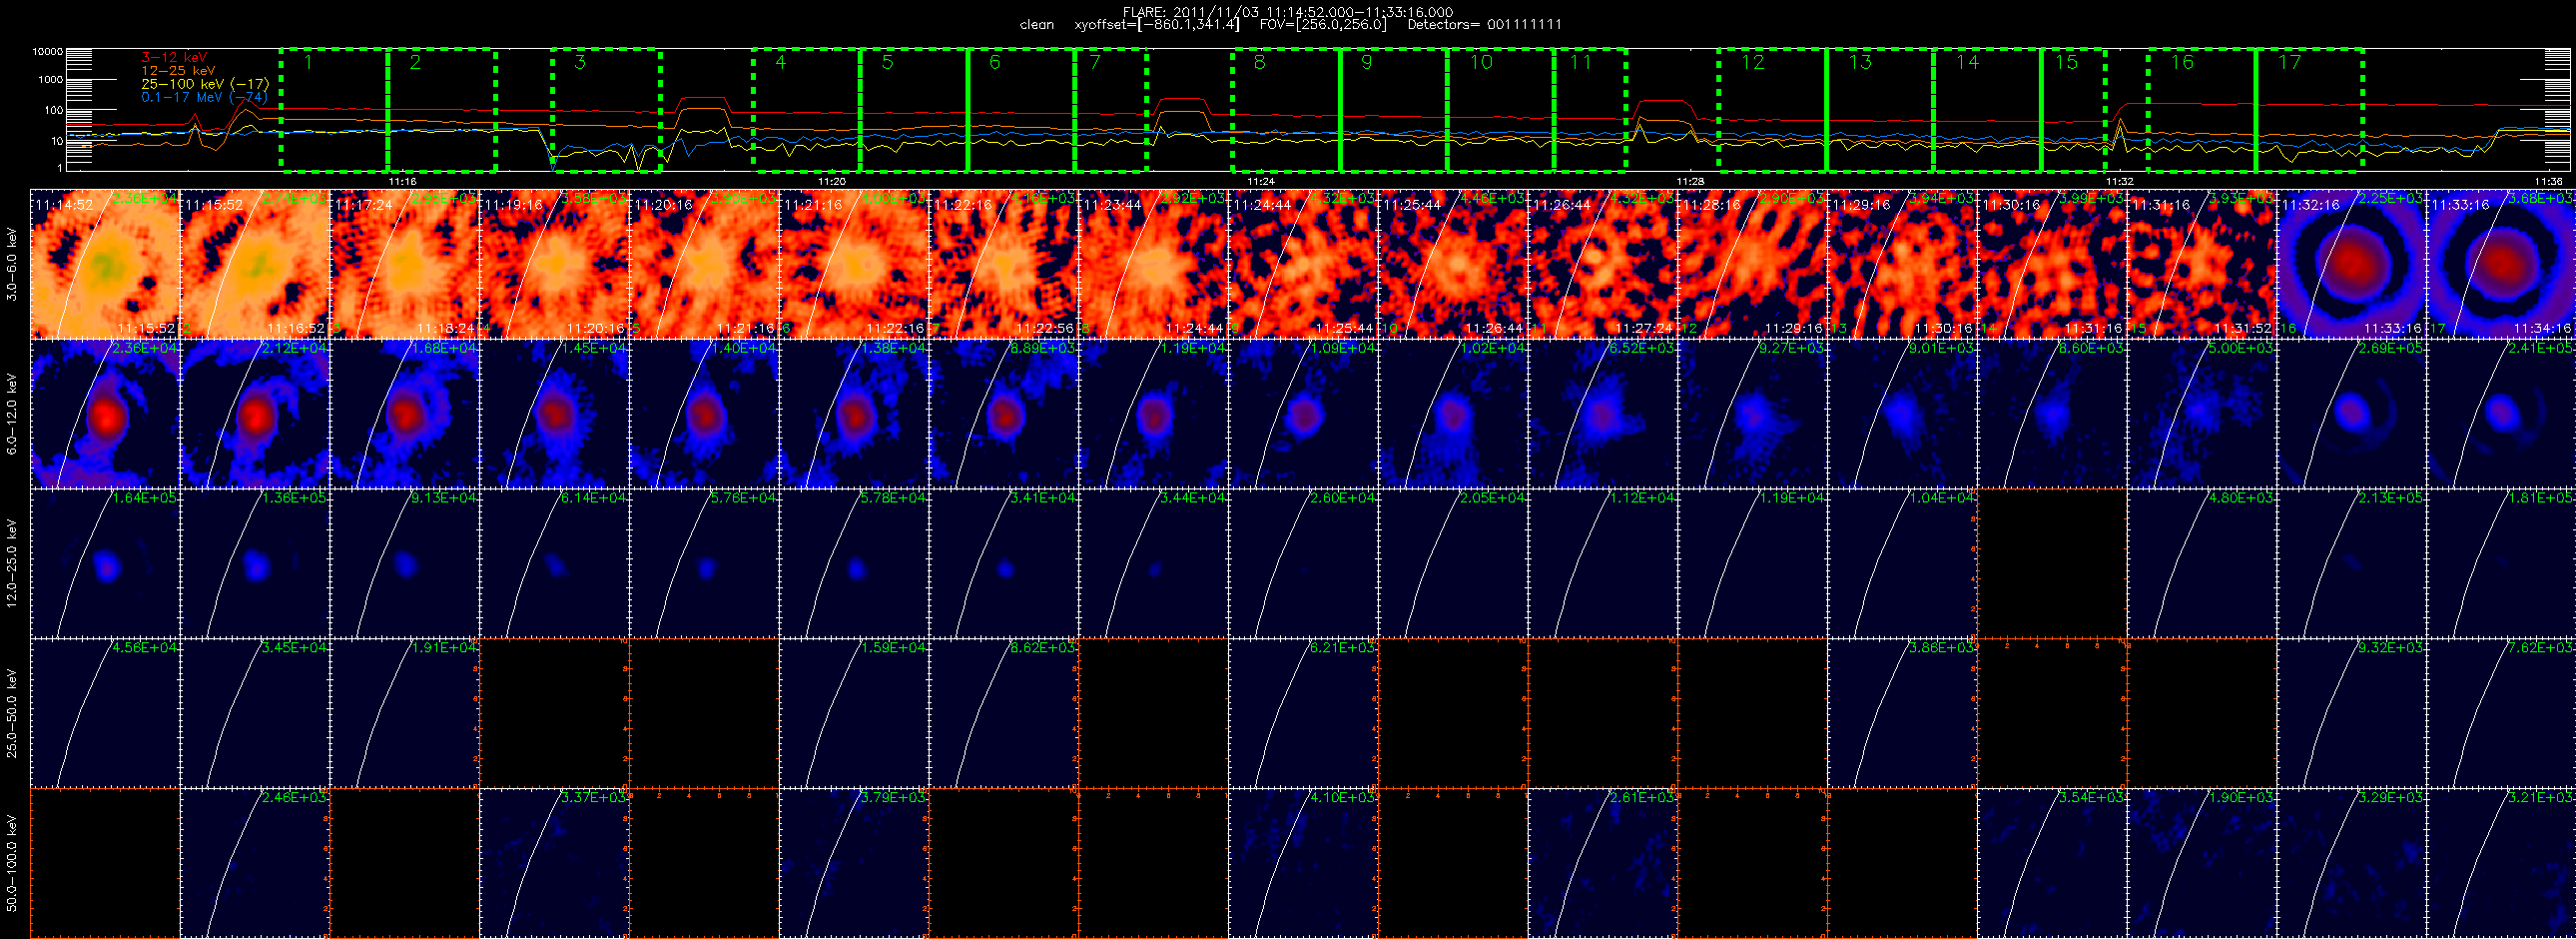Click the 11:32 tick label on time axis
This screenshot has height=939, width=2576.
(x=2119, y=181)
